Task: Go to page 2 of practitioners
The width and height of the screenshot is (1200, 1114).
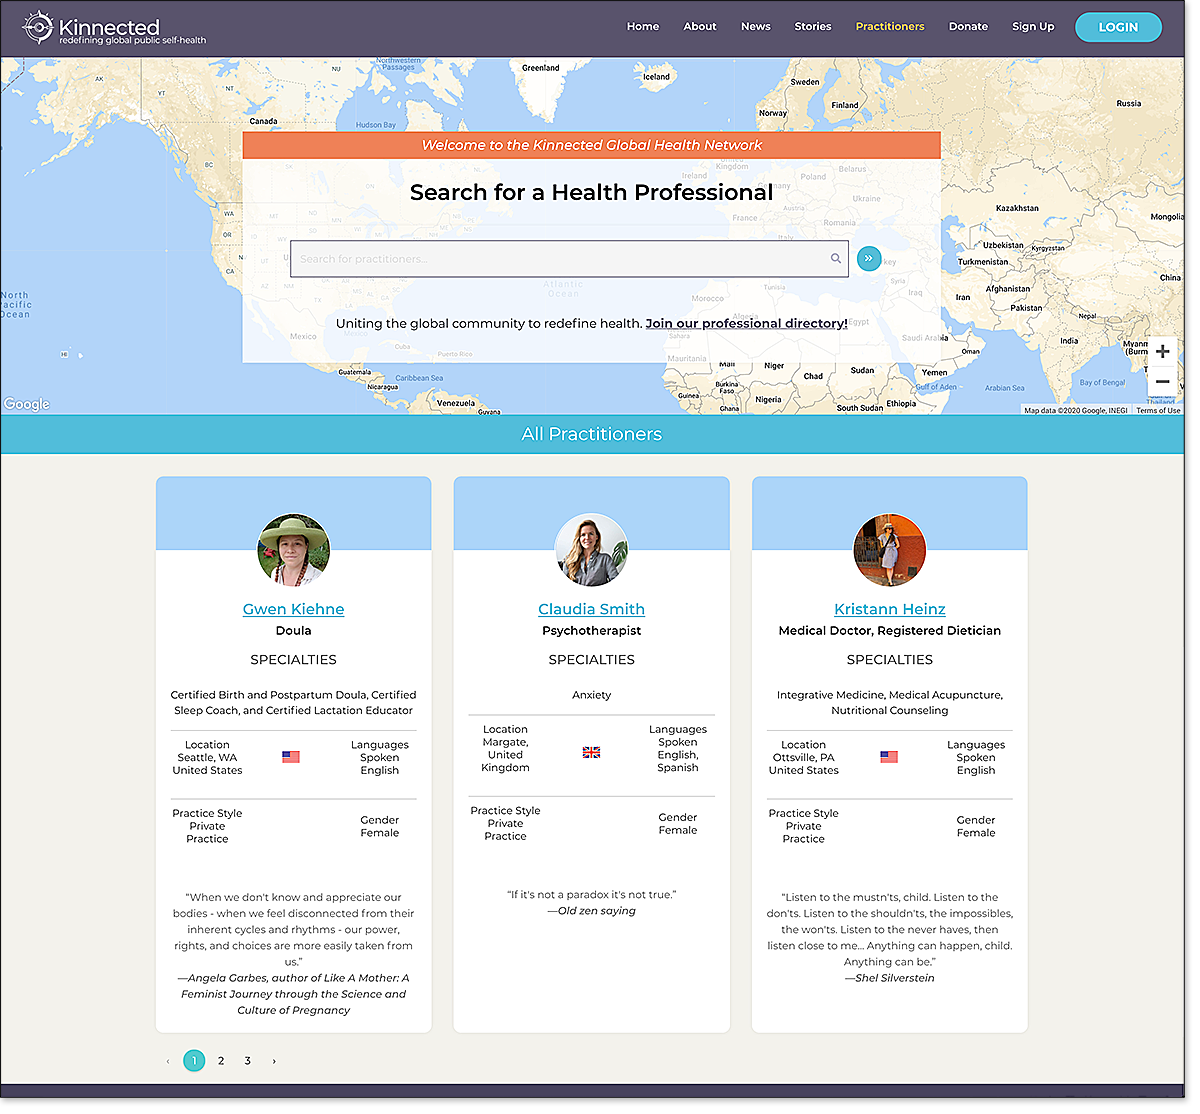Action: pos(221,1061)
